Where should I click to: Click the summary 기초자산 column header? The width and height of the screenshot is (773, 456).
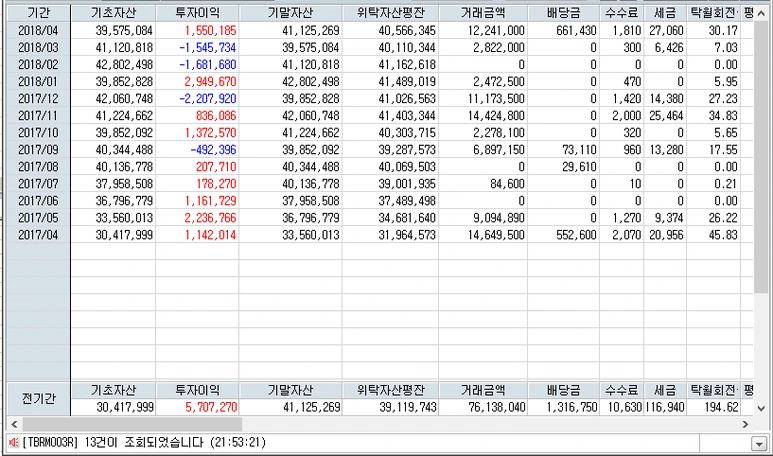(113, 390)
